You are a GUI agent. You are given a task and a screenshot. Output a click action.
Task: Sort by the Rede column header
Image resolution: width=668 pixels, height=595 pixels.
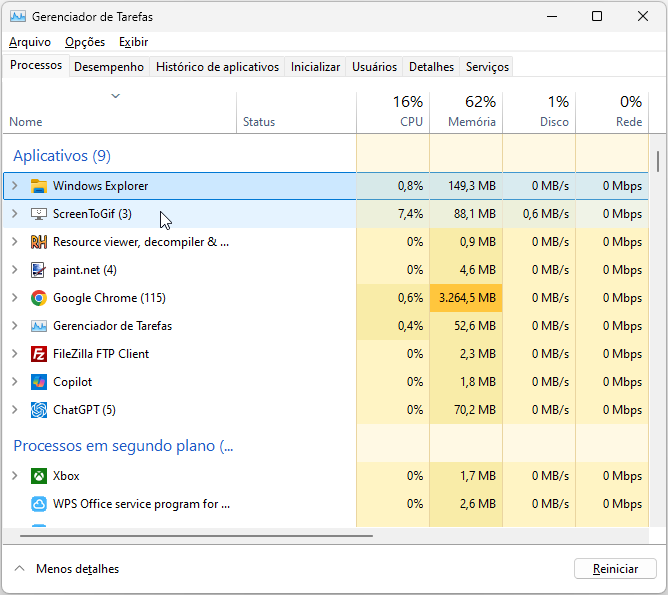click(612, 113)
